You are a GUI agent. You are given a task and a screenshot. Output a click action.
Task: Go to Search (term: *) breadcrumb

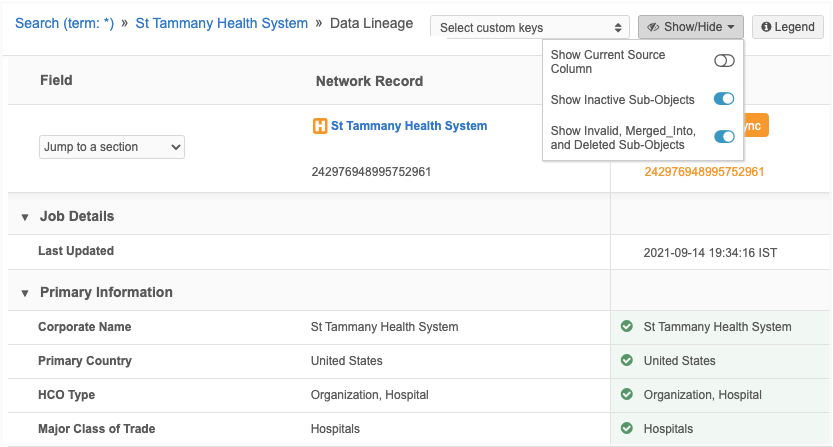[65, 23]
